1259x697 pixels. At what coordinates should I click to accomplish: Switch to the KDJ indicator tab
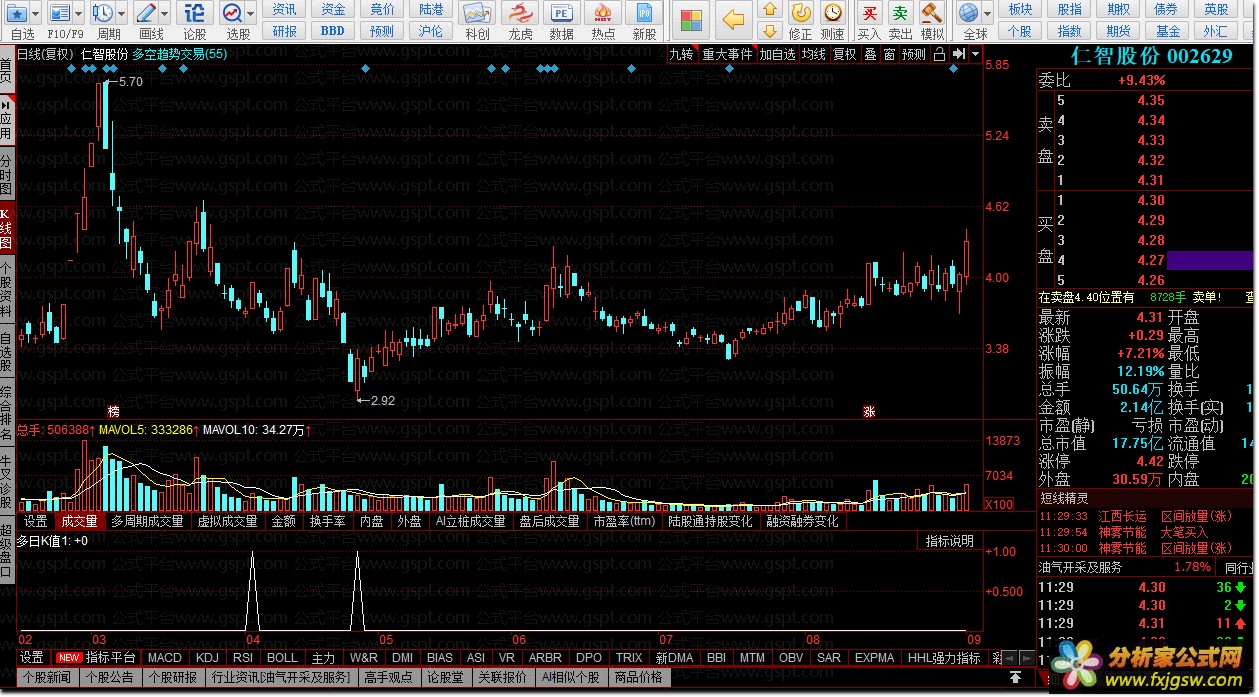207,658
